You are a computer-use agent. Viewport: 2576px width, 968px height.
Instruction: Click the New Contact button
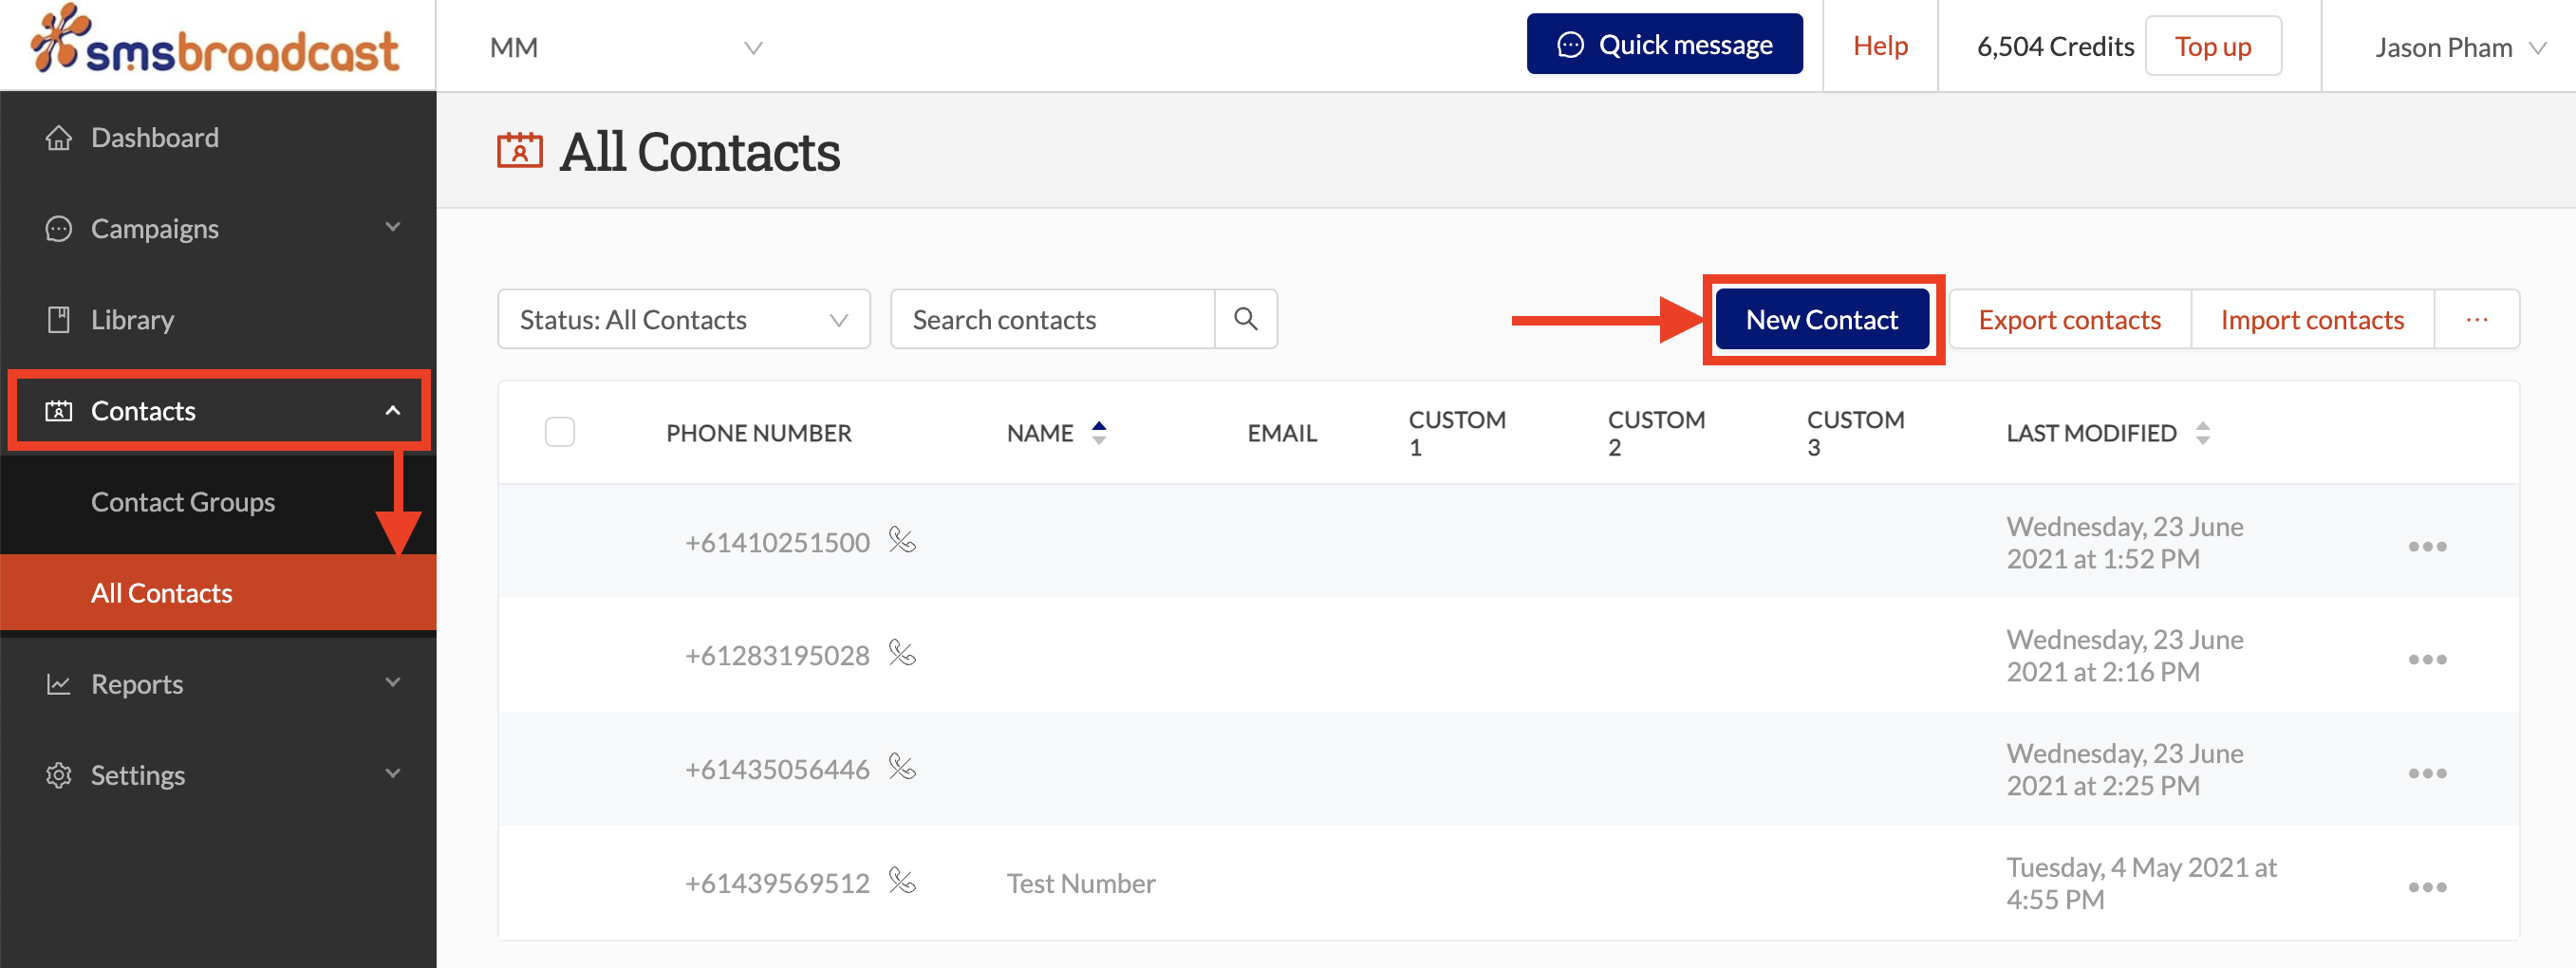[1822, 320]
